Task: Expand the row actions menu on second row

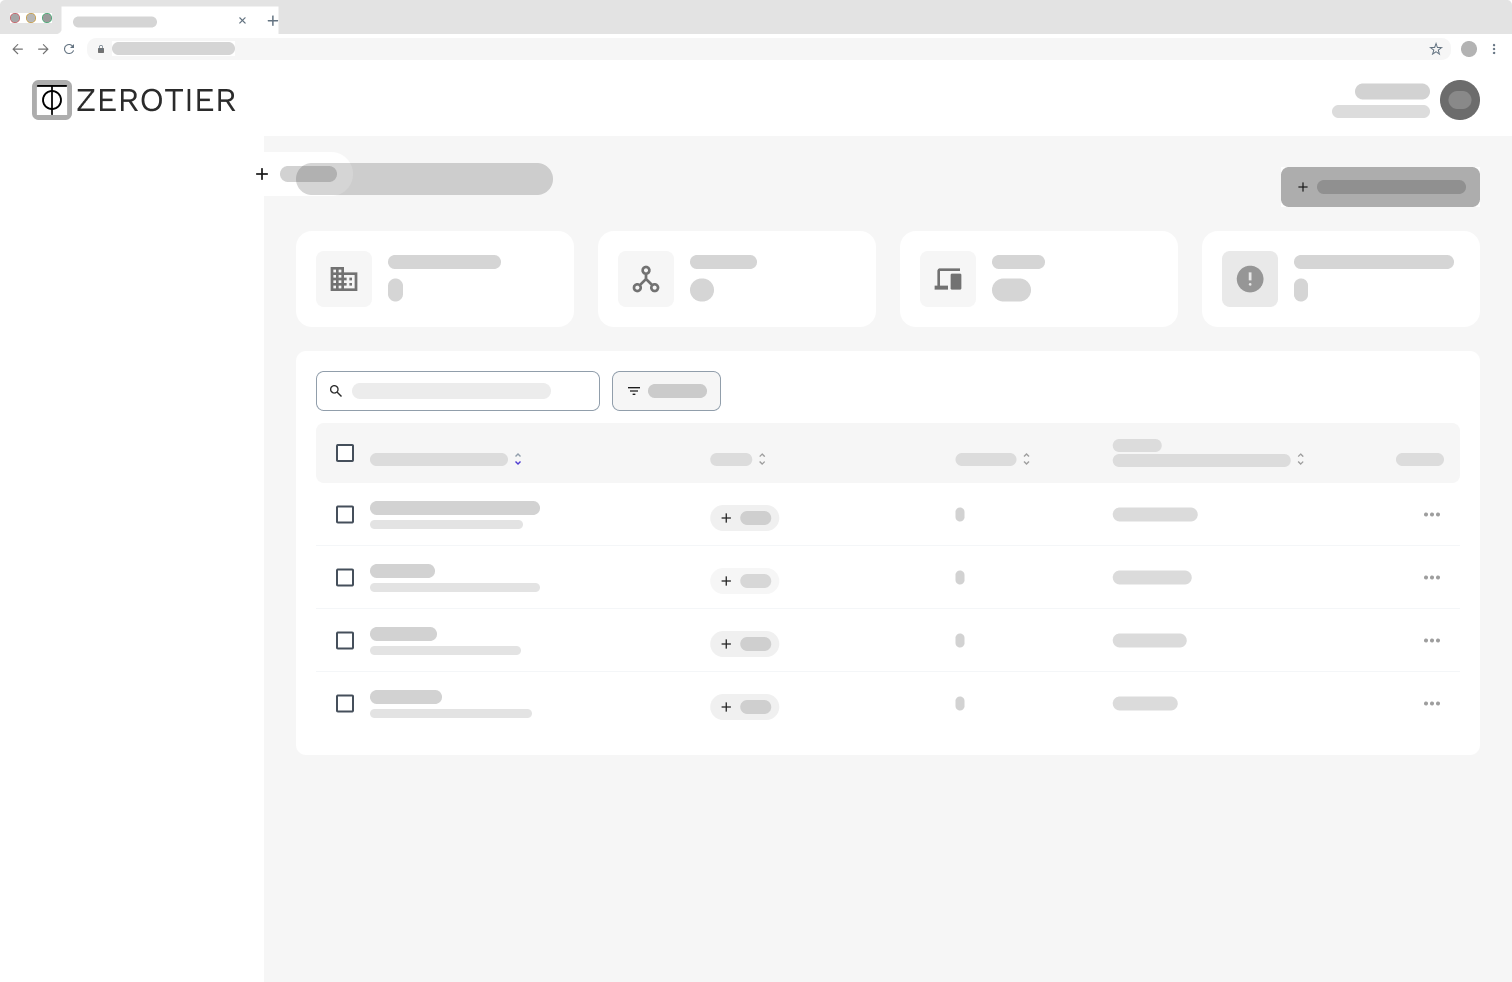Action: point(1431,577)
